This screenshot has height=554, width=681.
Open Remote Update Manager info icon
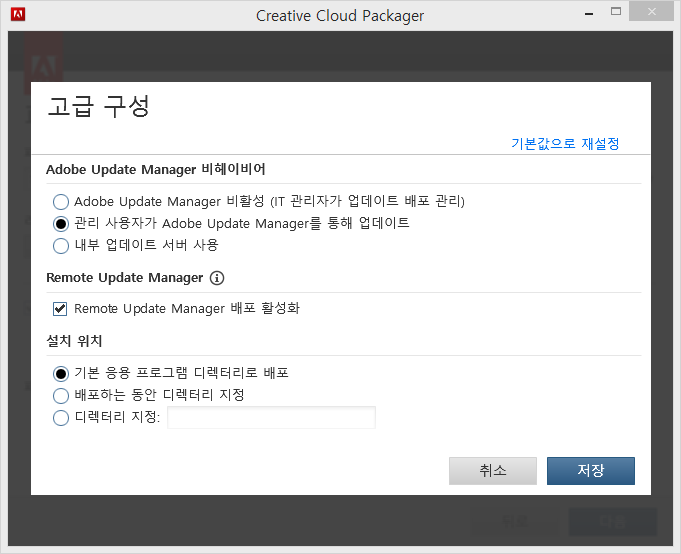click(217, 278)
